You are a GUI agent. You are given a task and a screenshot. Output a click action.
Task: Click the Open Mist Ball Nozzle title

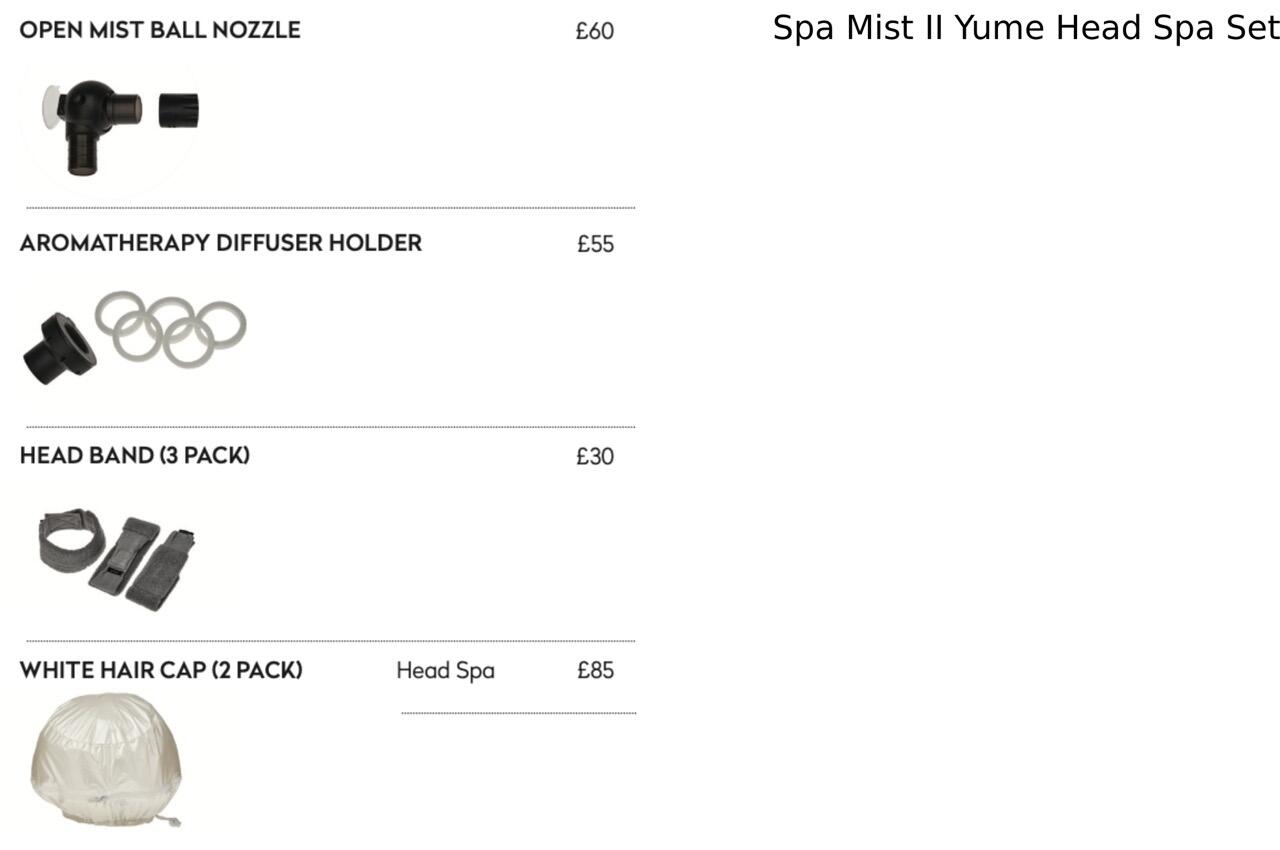[160, 30]
